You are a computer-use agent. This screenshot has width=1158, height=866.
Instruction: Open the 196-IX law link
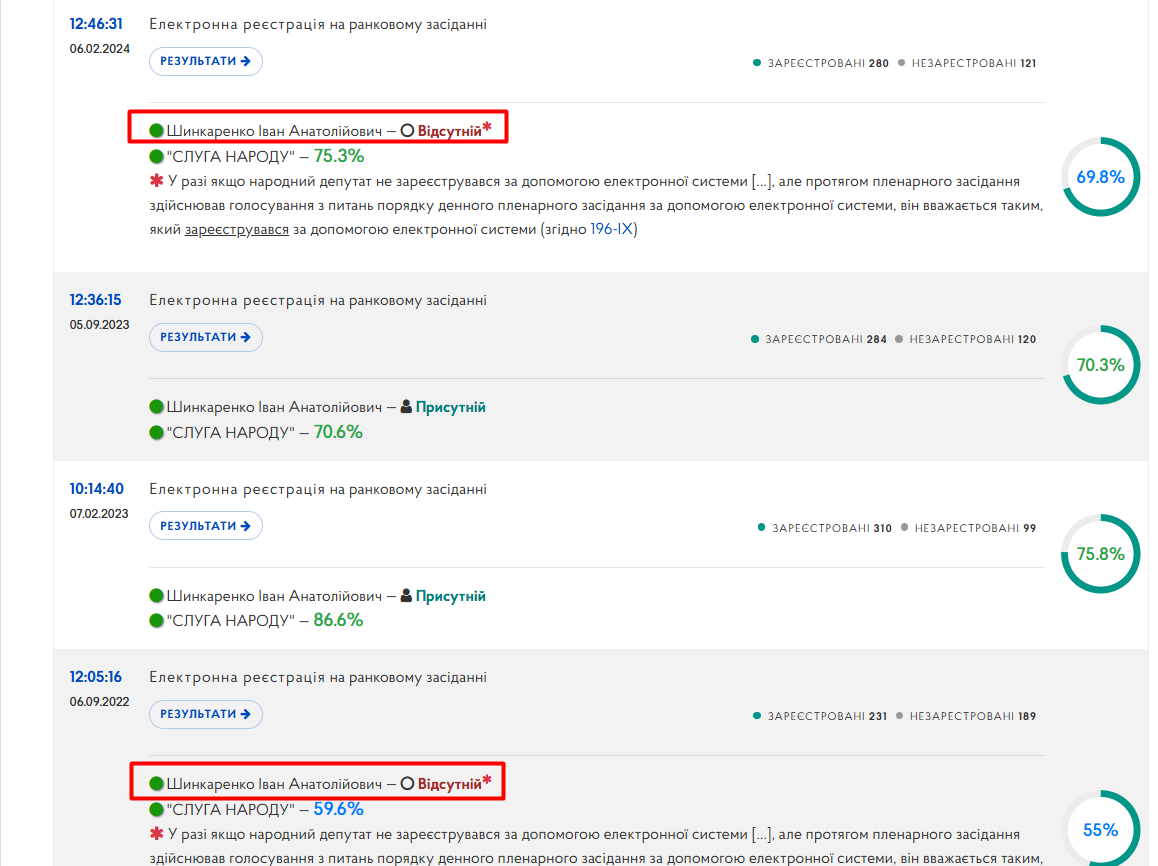pos(611,229)
